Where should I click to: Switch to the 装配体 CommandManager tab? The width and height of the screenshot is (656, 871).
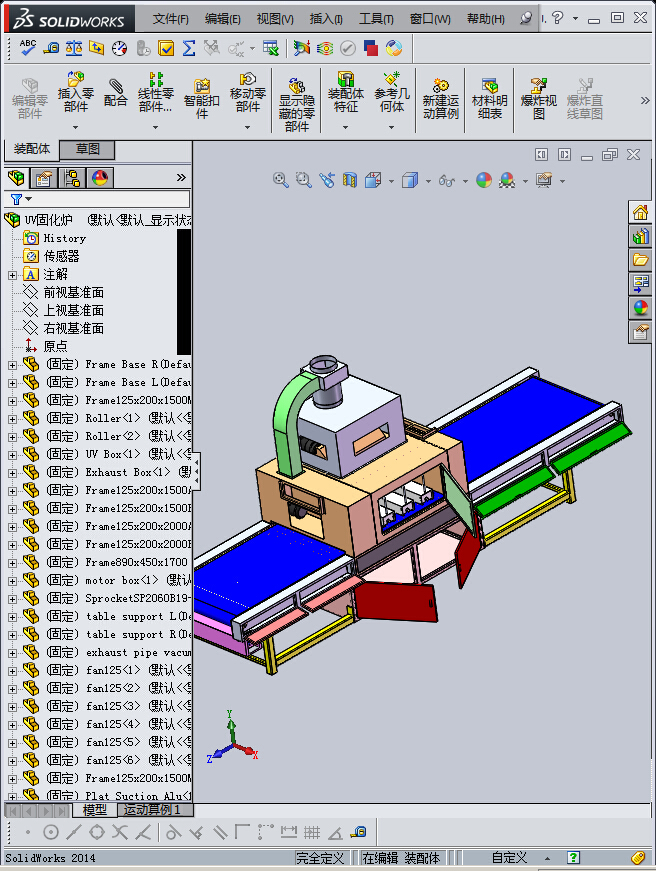pos(32,149)
